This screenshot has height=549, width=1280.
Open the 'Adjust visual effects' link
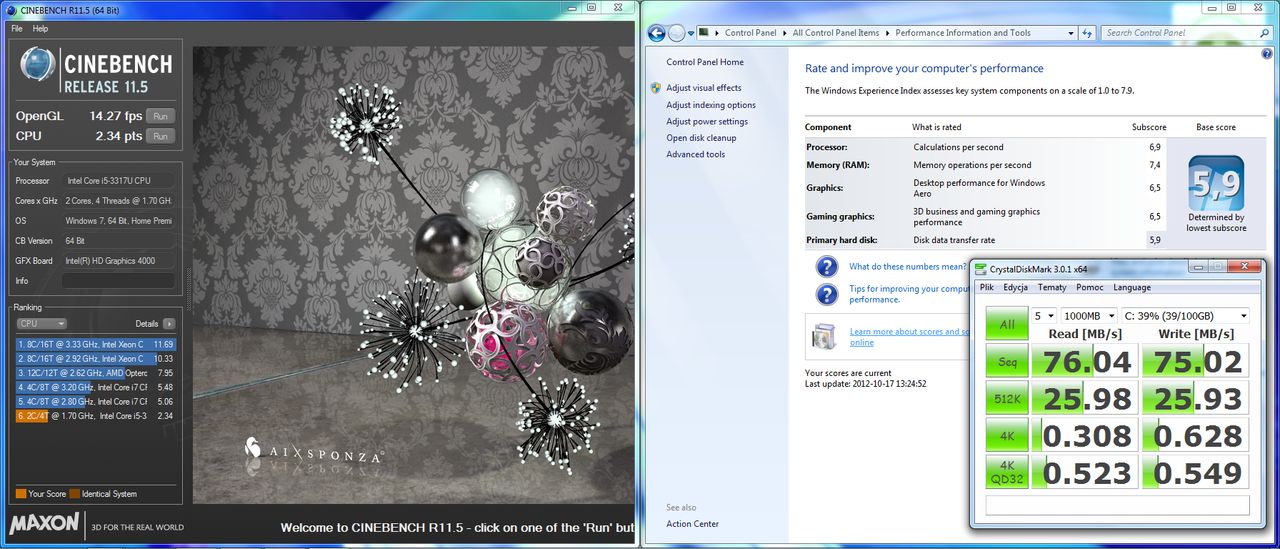(704, 88)
